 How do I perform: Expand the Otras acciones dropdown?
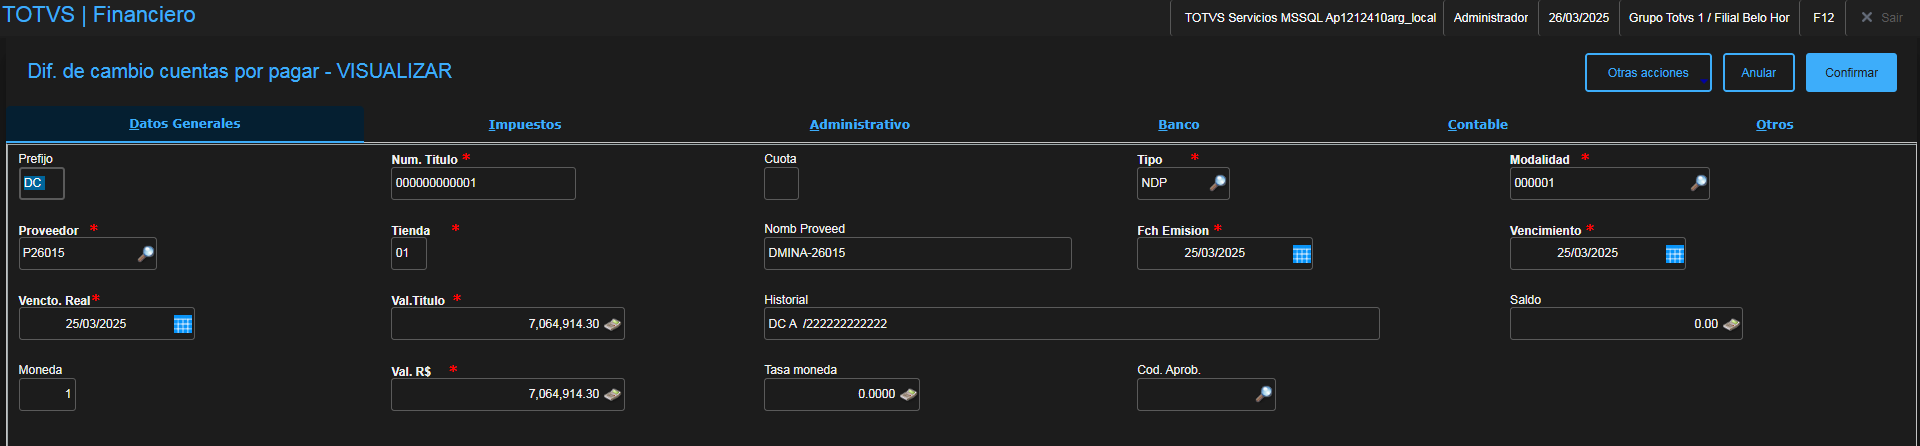coord(1647,73)
